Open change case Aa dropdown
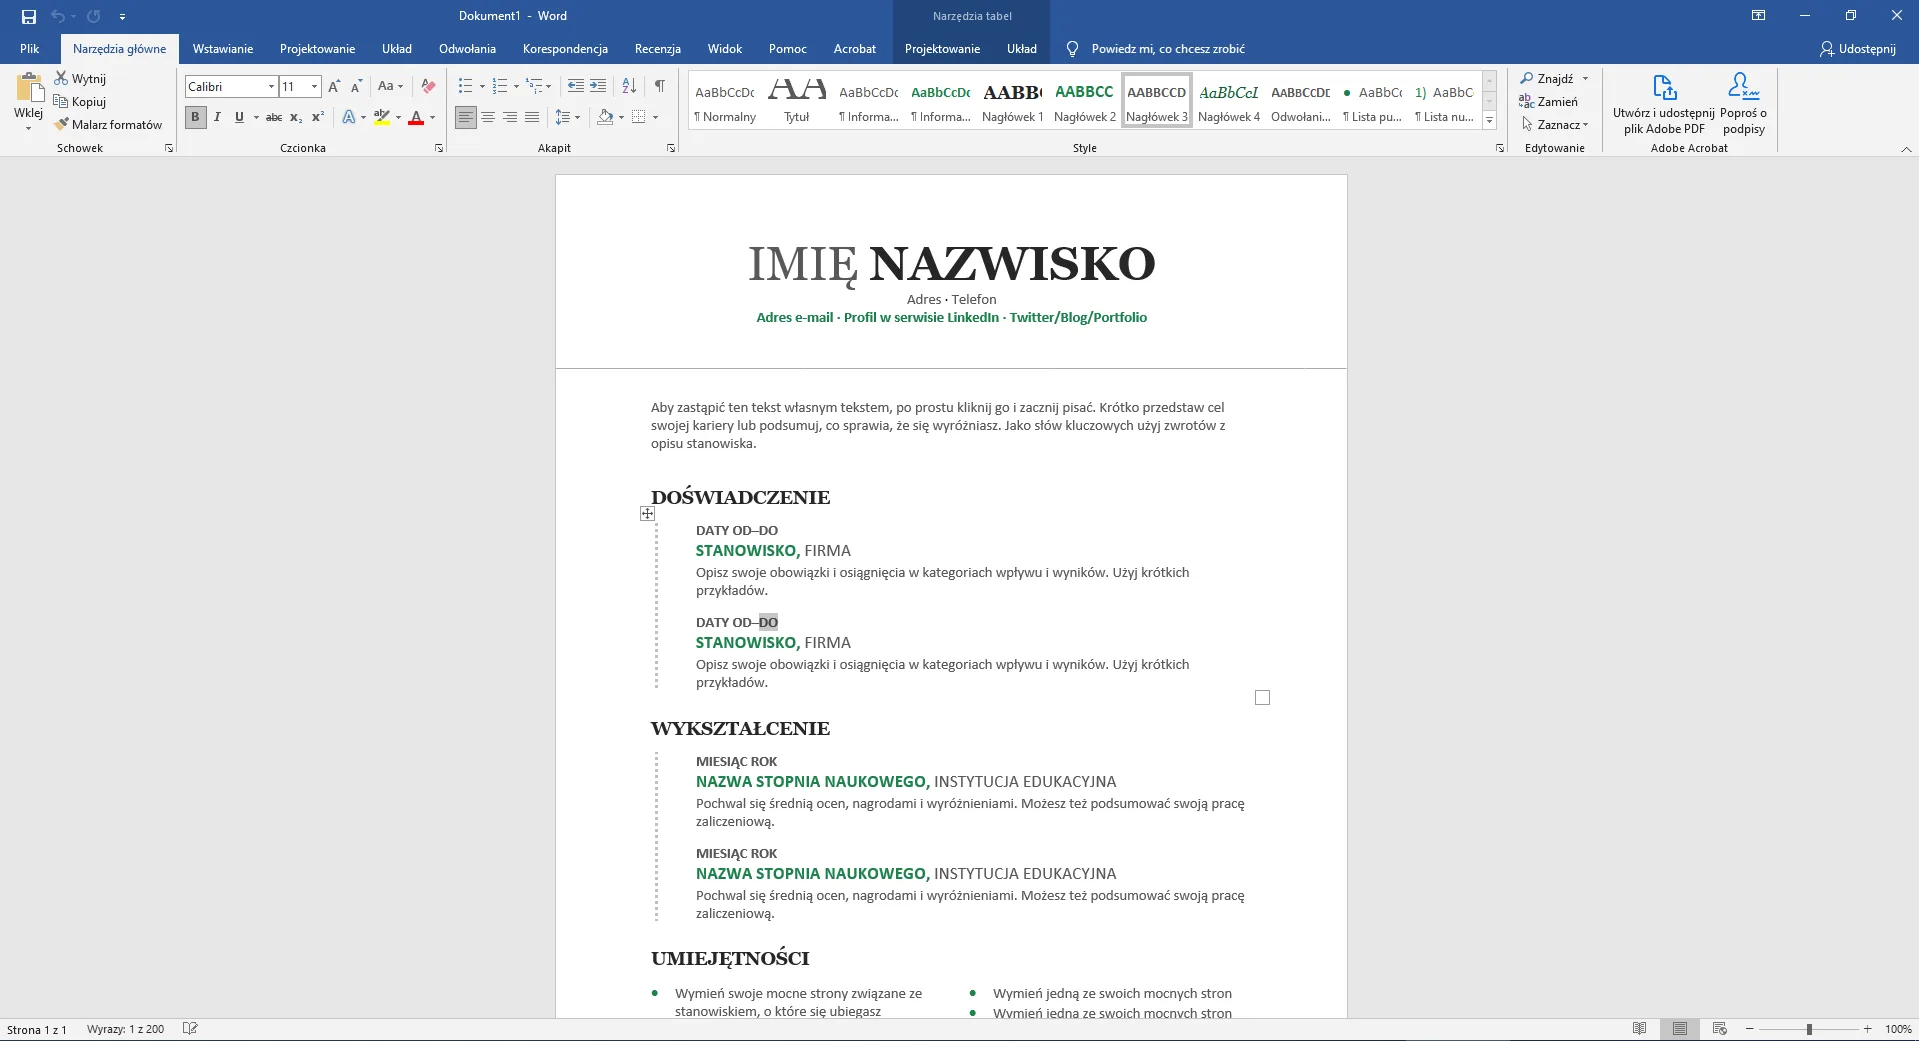The height and width of the screenshot is (1041, 1919). tap(390, 86)
